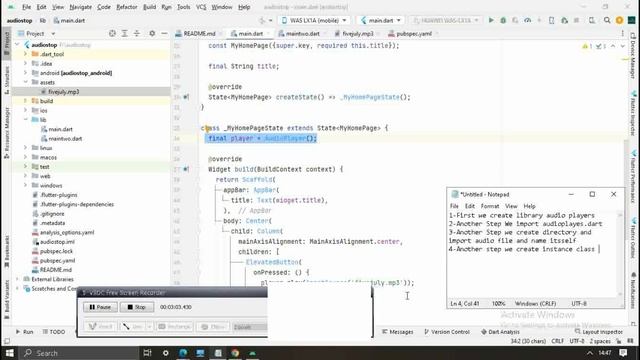Collapse all in the Project panel

137,33
